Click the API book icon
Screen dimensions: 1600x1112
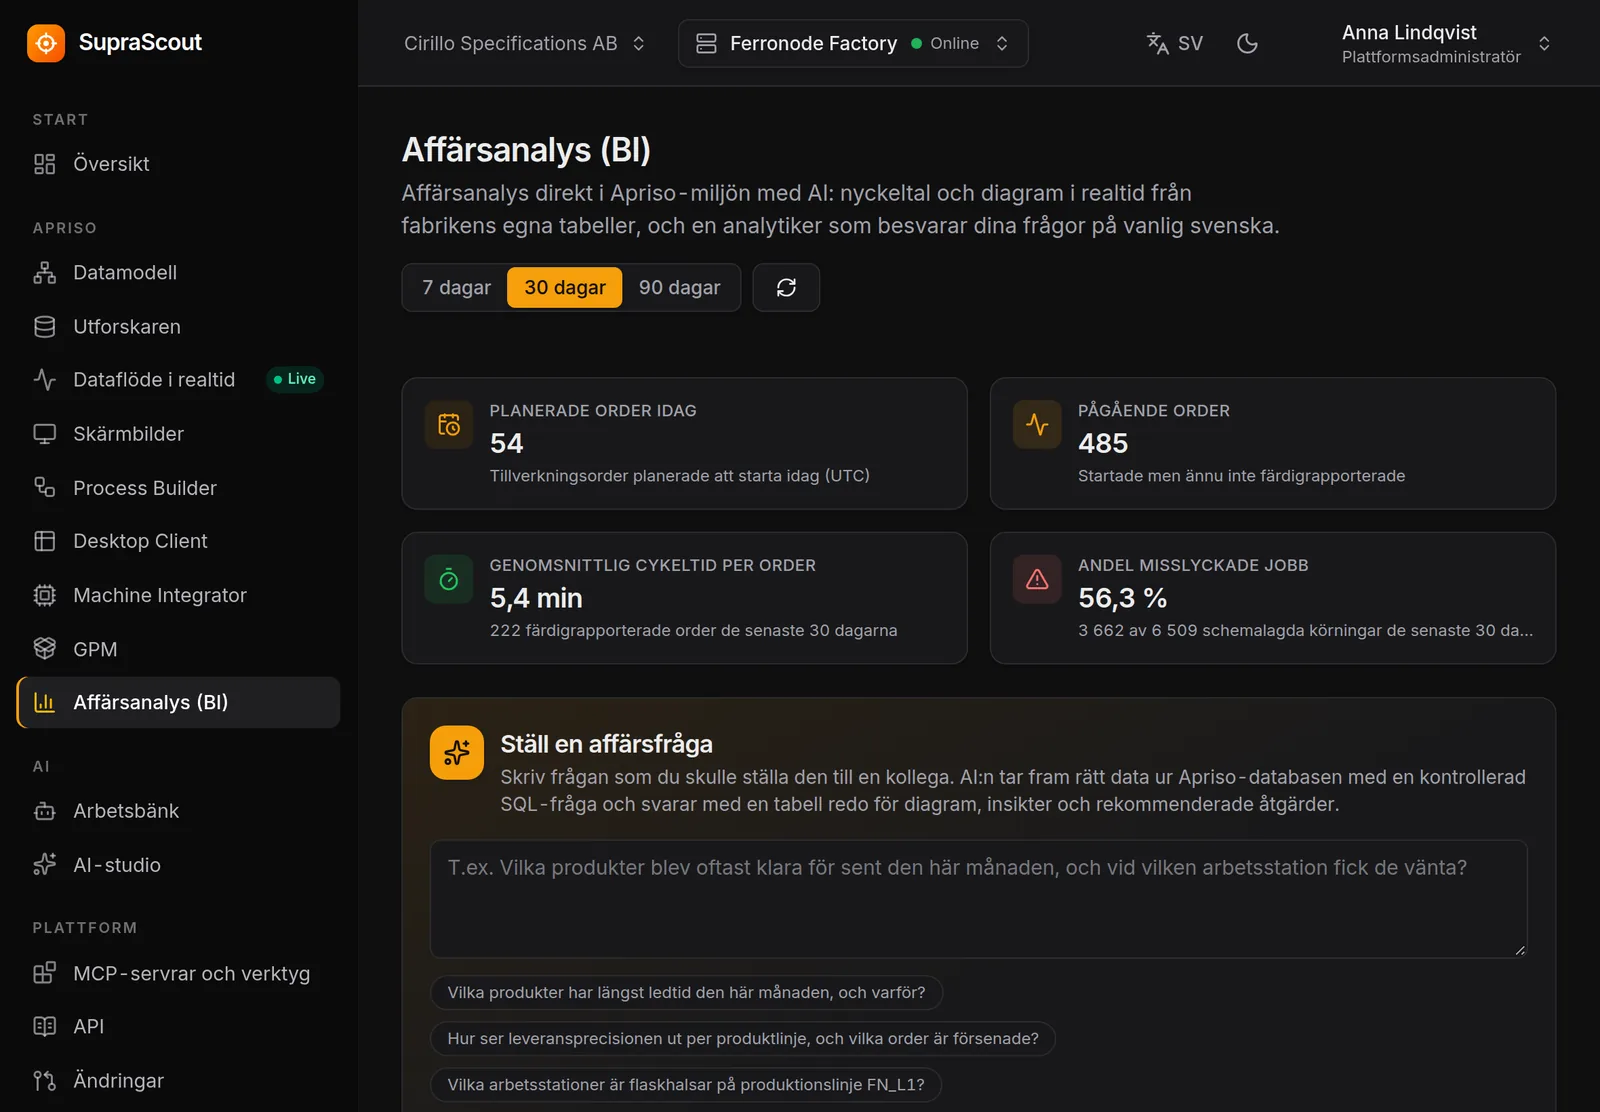45,1026
